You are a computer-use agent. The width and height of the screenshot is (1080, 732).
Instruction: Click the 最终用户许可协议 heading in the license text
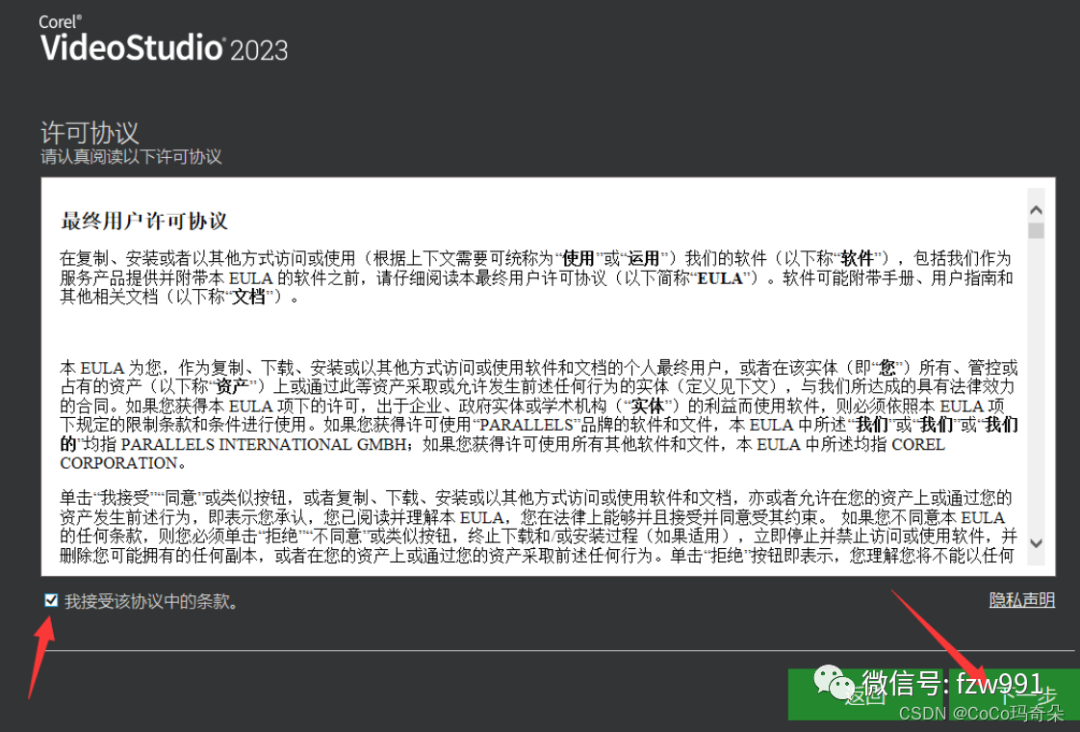click(144, 221)
